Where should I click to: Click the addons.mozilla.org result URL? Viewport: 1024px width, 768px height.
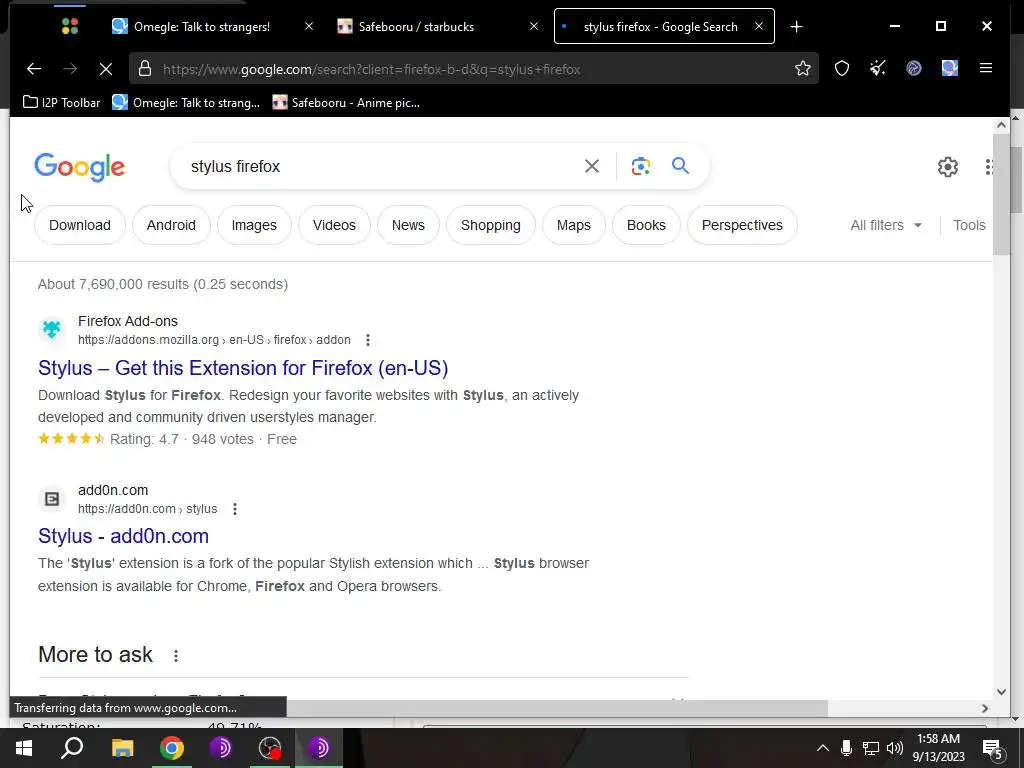214,340
